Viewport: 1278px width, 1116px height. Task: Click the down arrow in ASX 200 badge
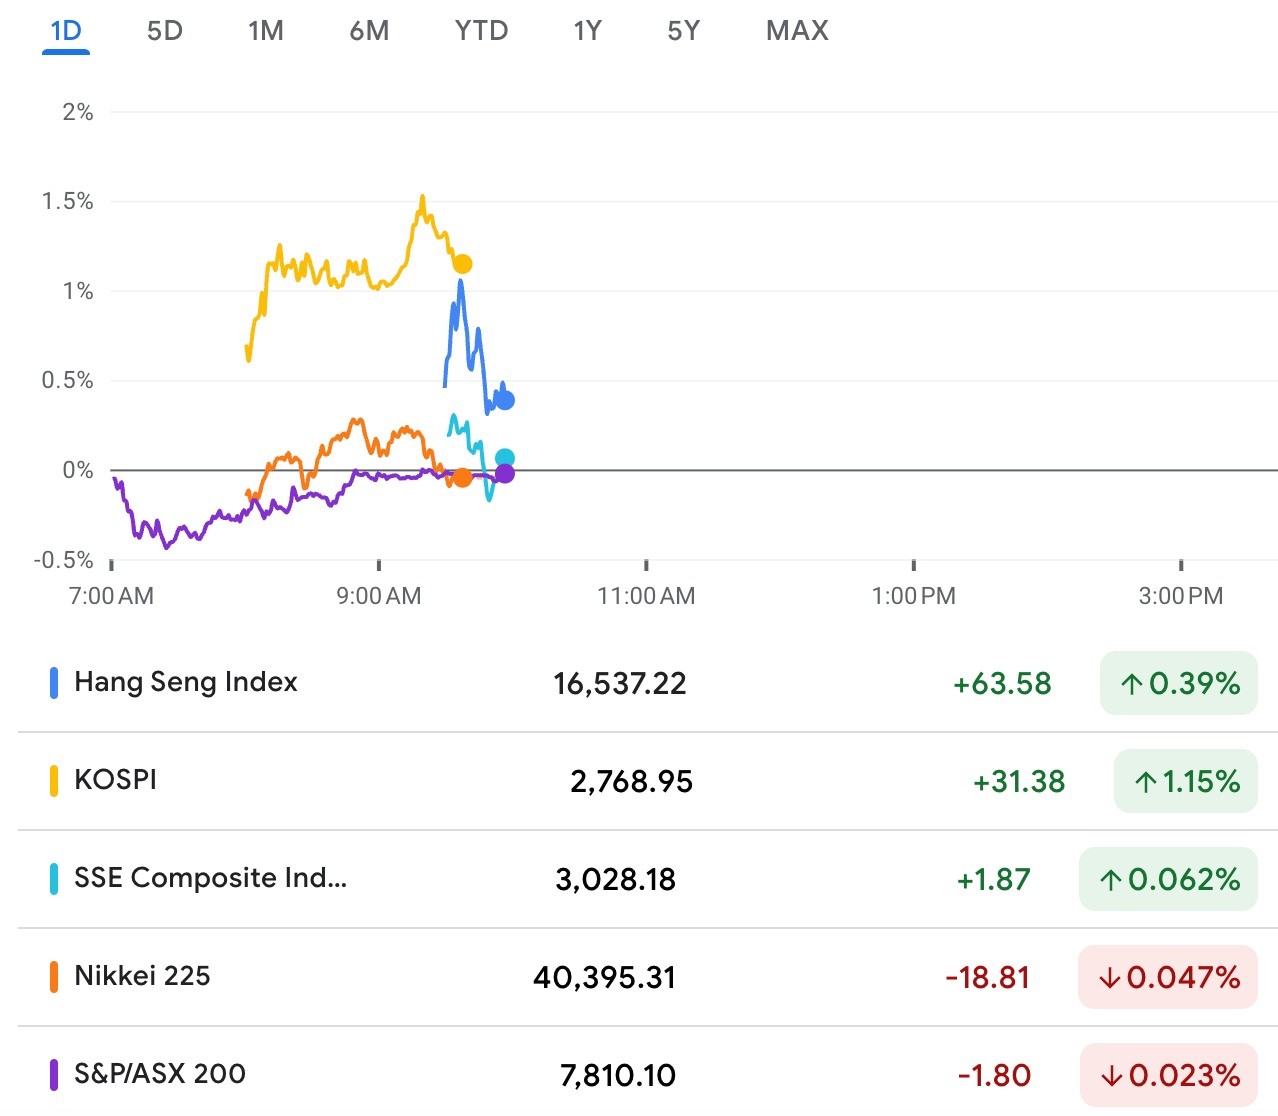click(1111, 1076)
